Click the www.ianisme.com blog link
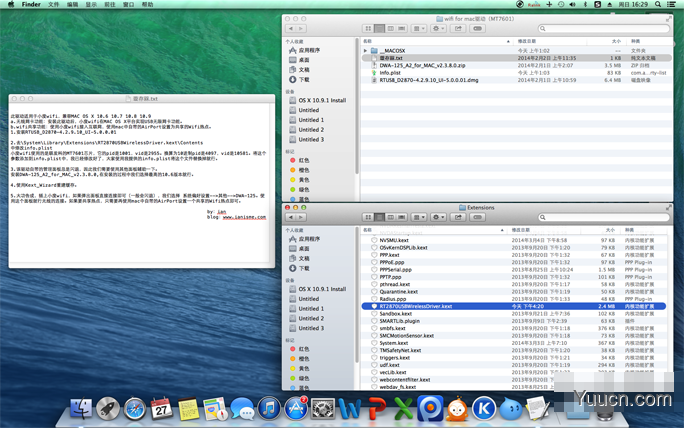 [244, 217]
